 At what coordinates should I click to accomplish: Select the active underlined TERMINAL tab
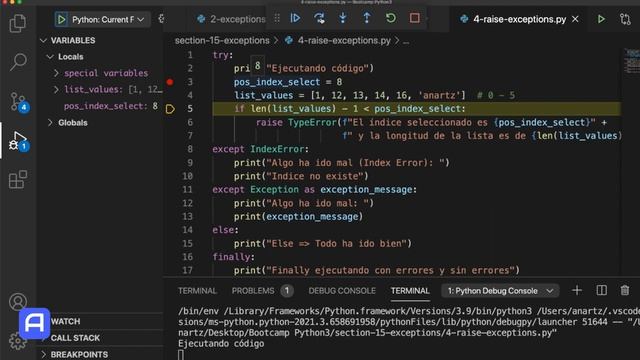click(410, 291)
